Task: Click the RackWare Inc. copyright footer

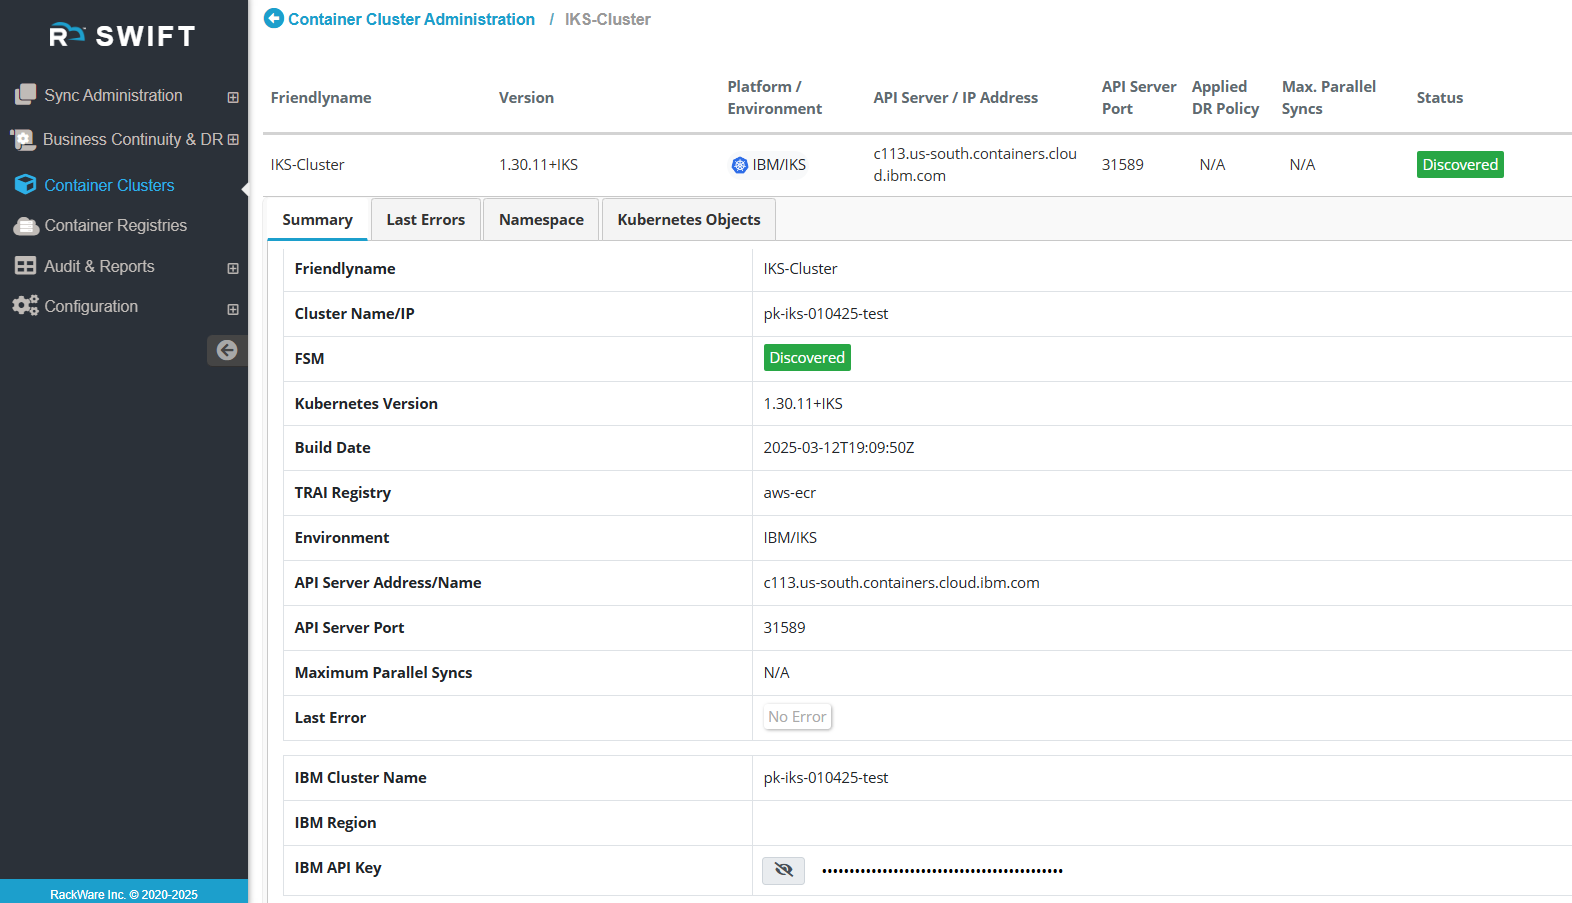Action: coord(124,895)
